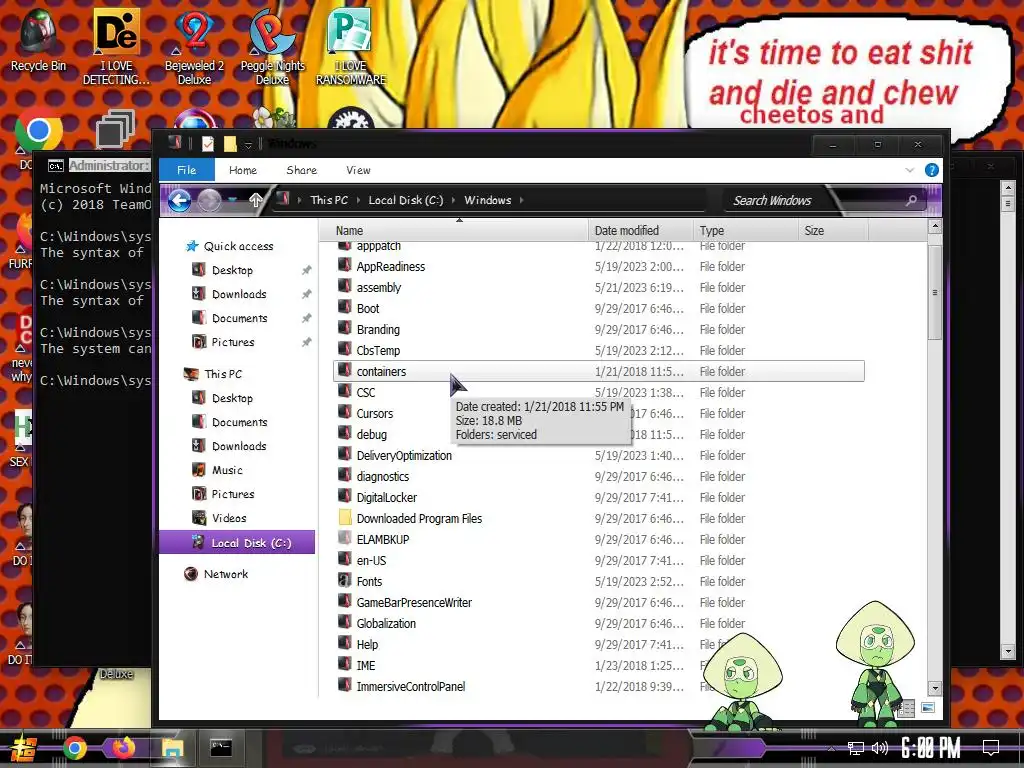Select Local Disk (C:) in navigation pane

coord(237,543)
